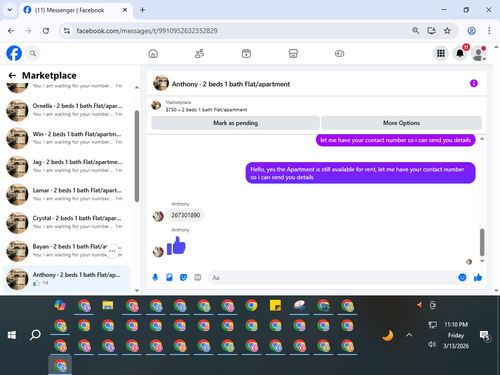Open the Crystal conversation
The height and width of the screenshot is (375, 500).
tap(67, 222)
